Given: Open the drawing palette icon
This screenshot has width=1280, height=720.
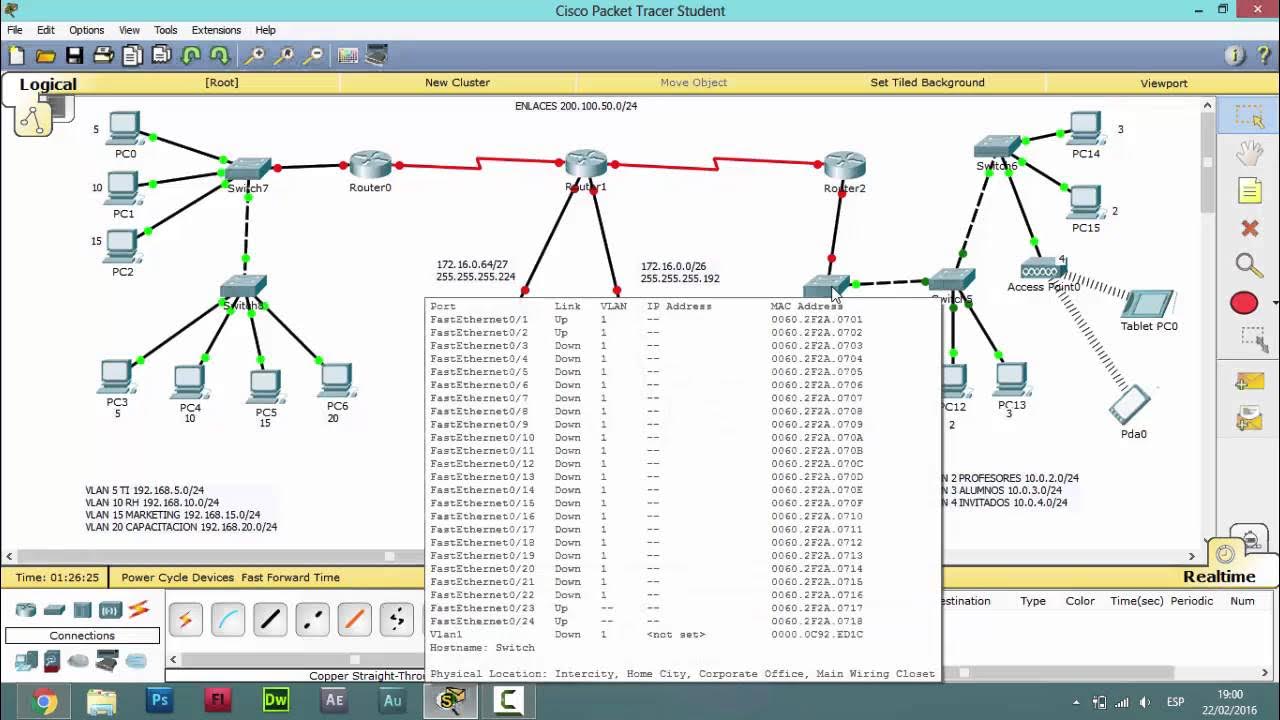Looking at the screenshot, I should (x=348, y=56).
